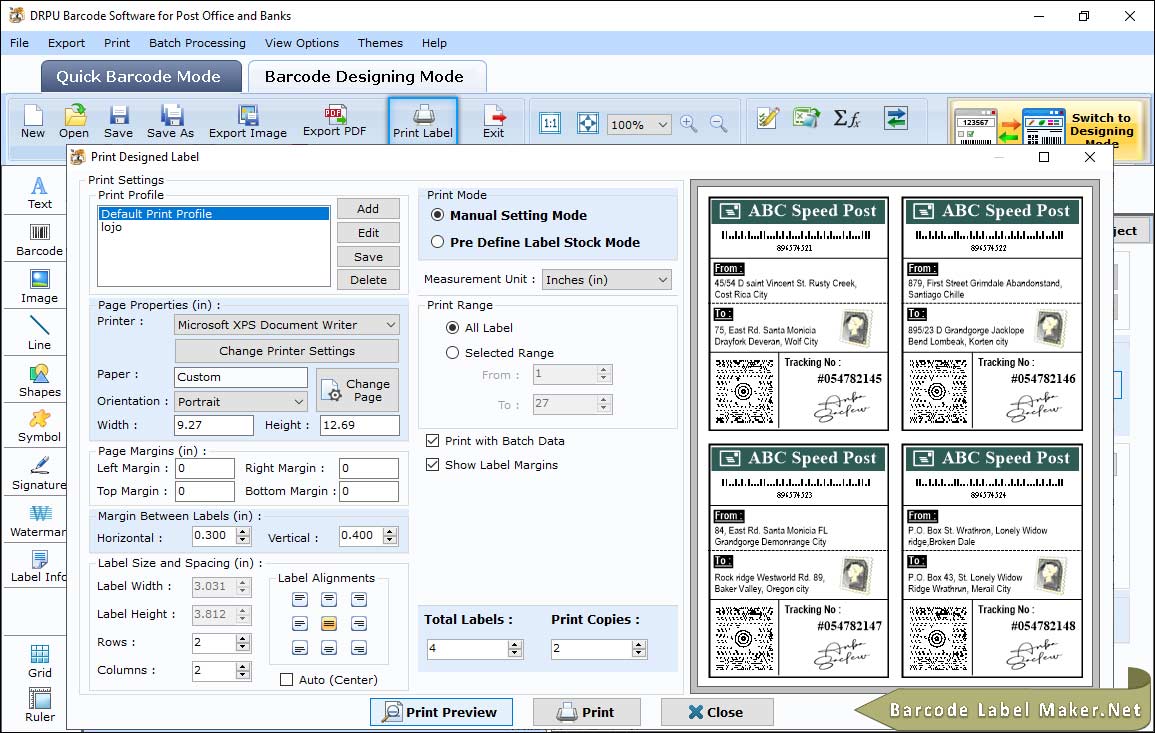Click the fit-to-window icon
Screen dimensions: 1155x733
click(588, 123)
